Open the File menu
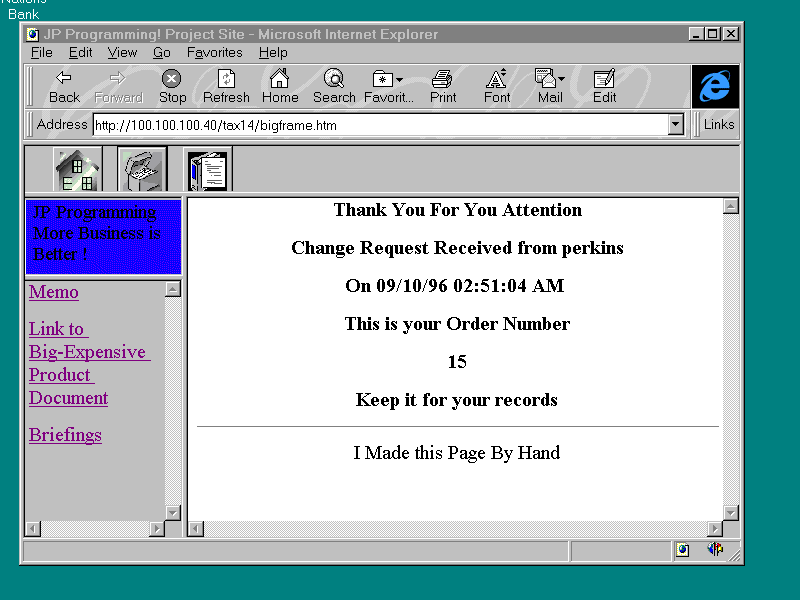Screen dimensions: 800x600 coord(42,53)
